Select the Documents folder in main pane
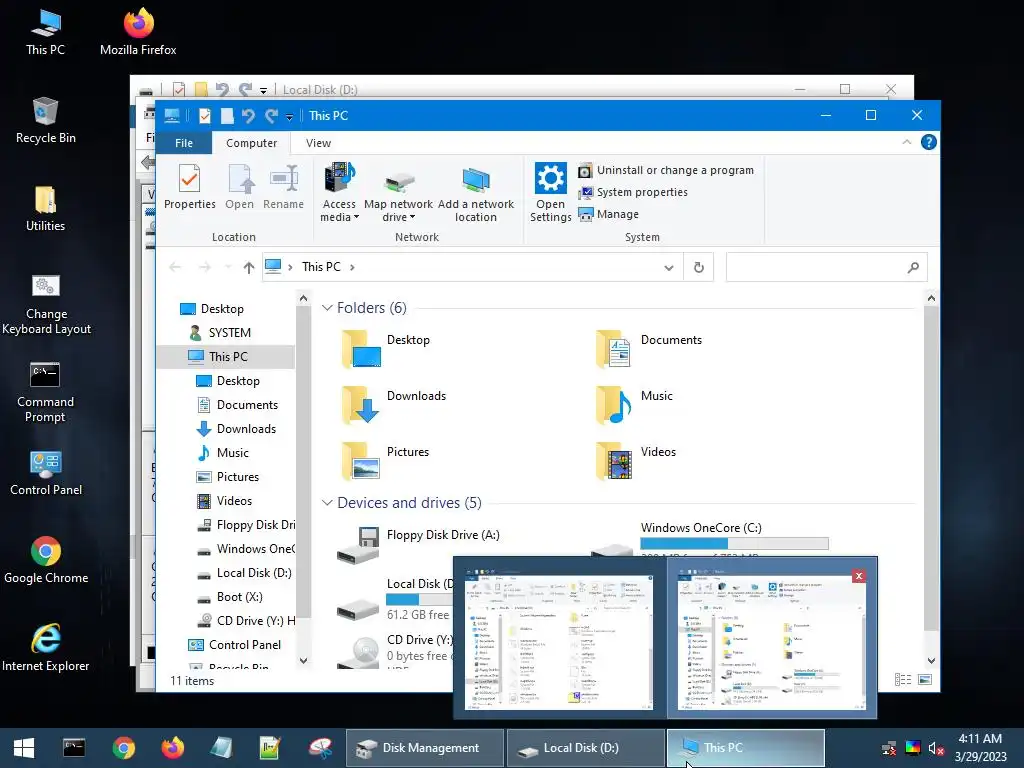The height and width of the screenshot is (768, 1024). 648,349
